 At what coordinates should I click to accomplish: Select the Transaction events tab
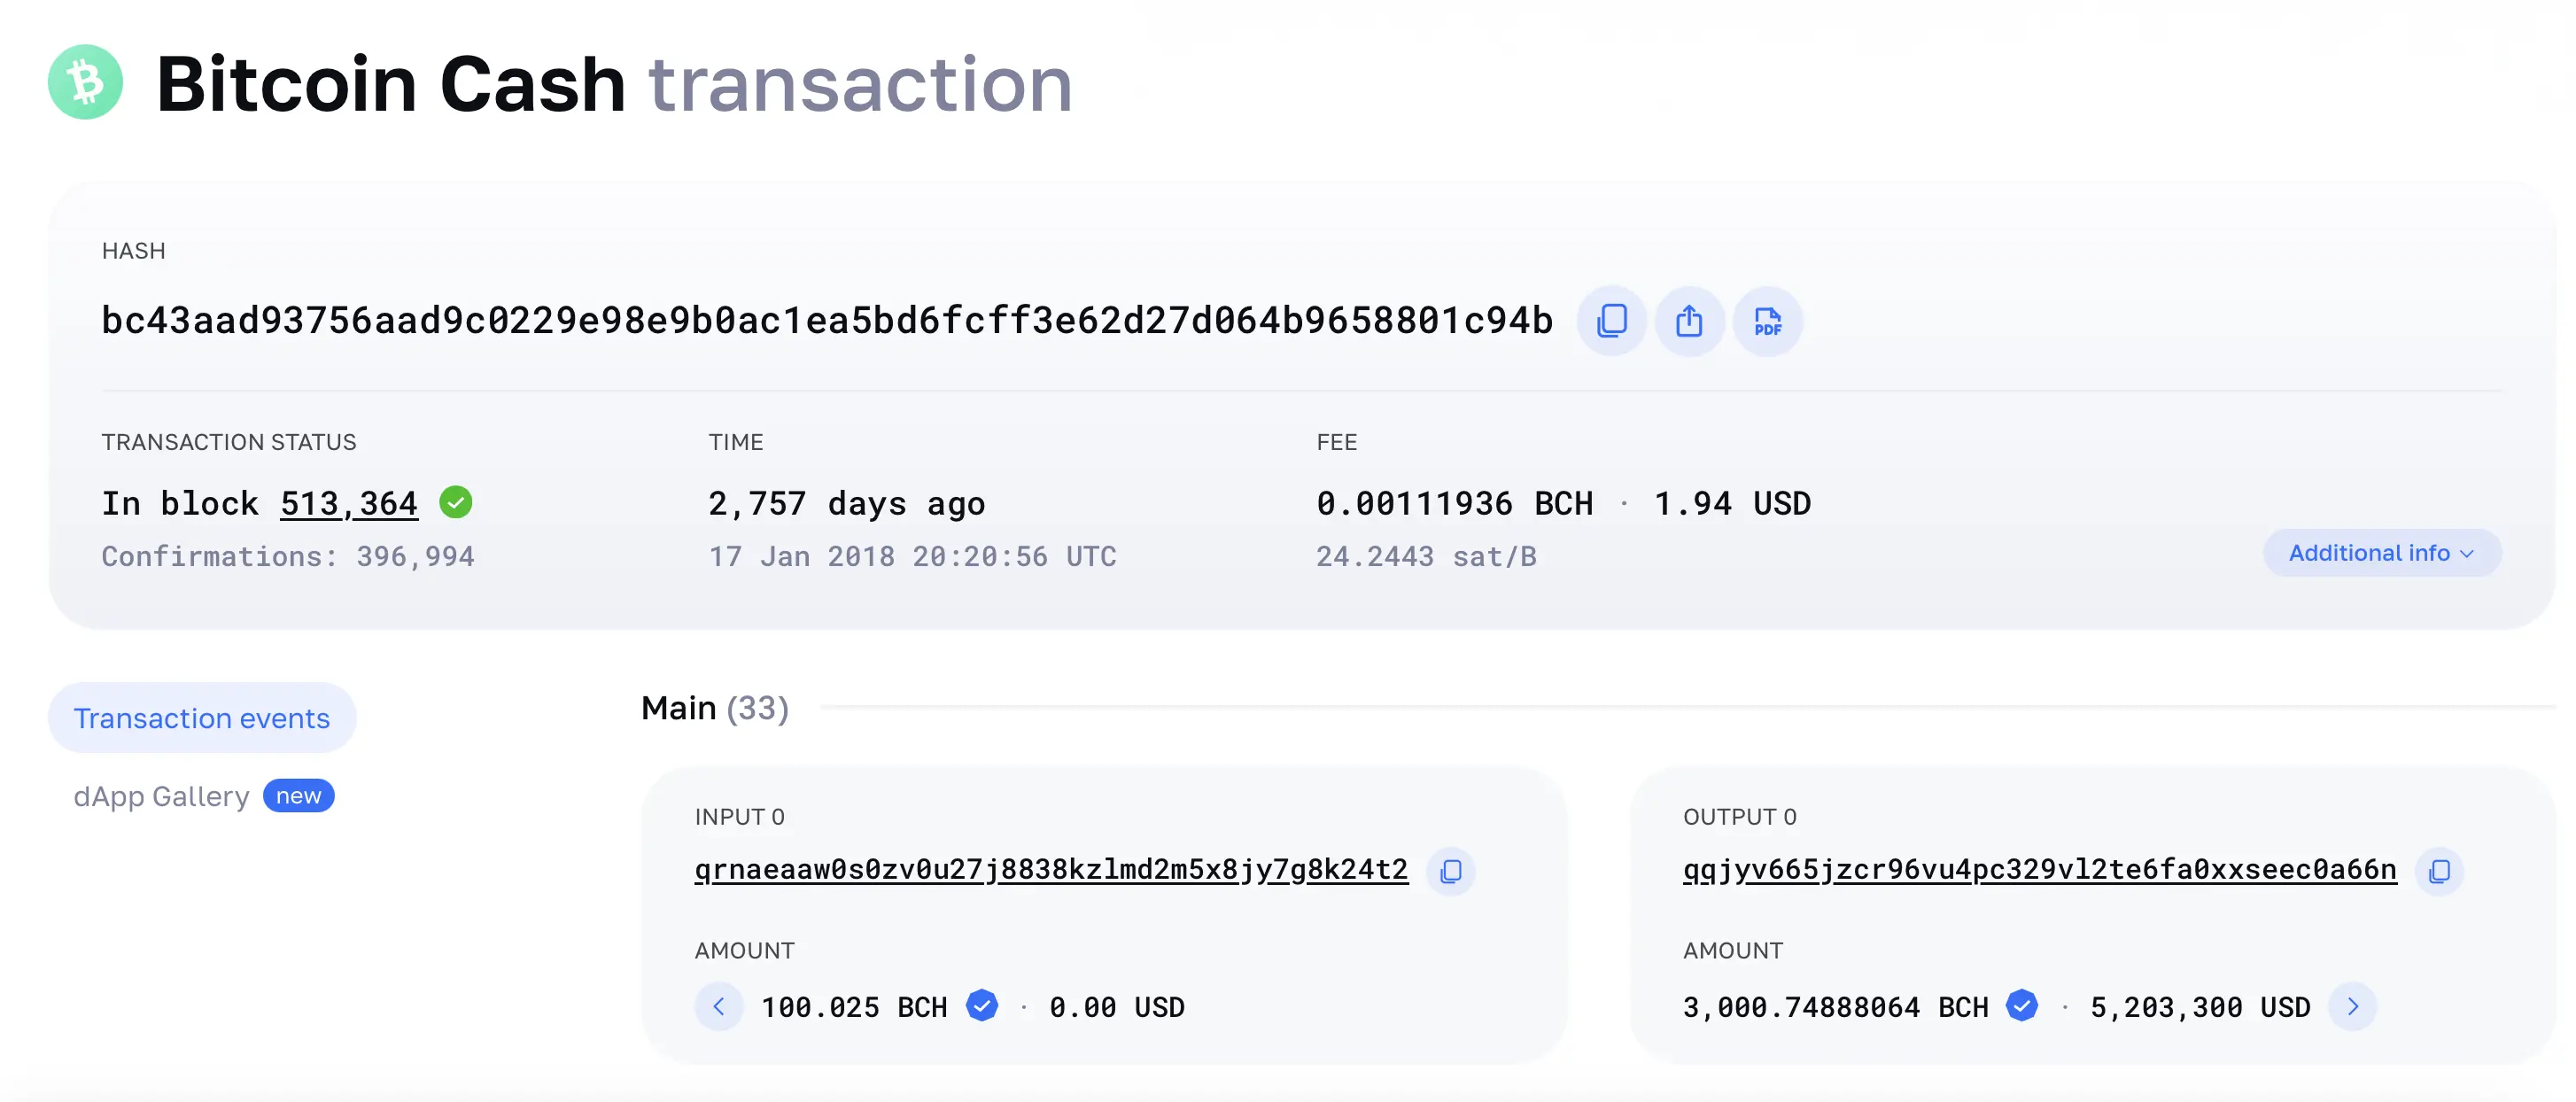[202, 718]
